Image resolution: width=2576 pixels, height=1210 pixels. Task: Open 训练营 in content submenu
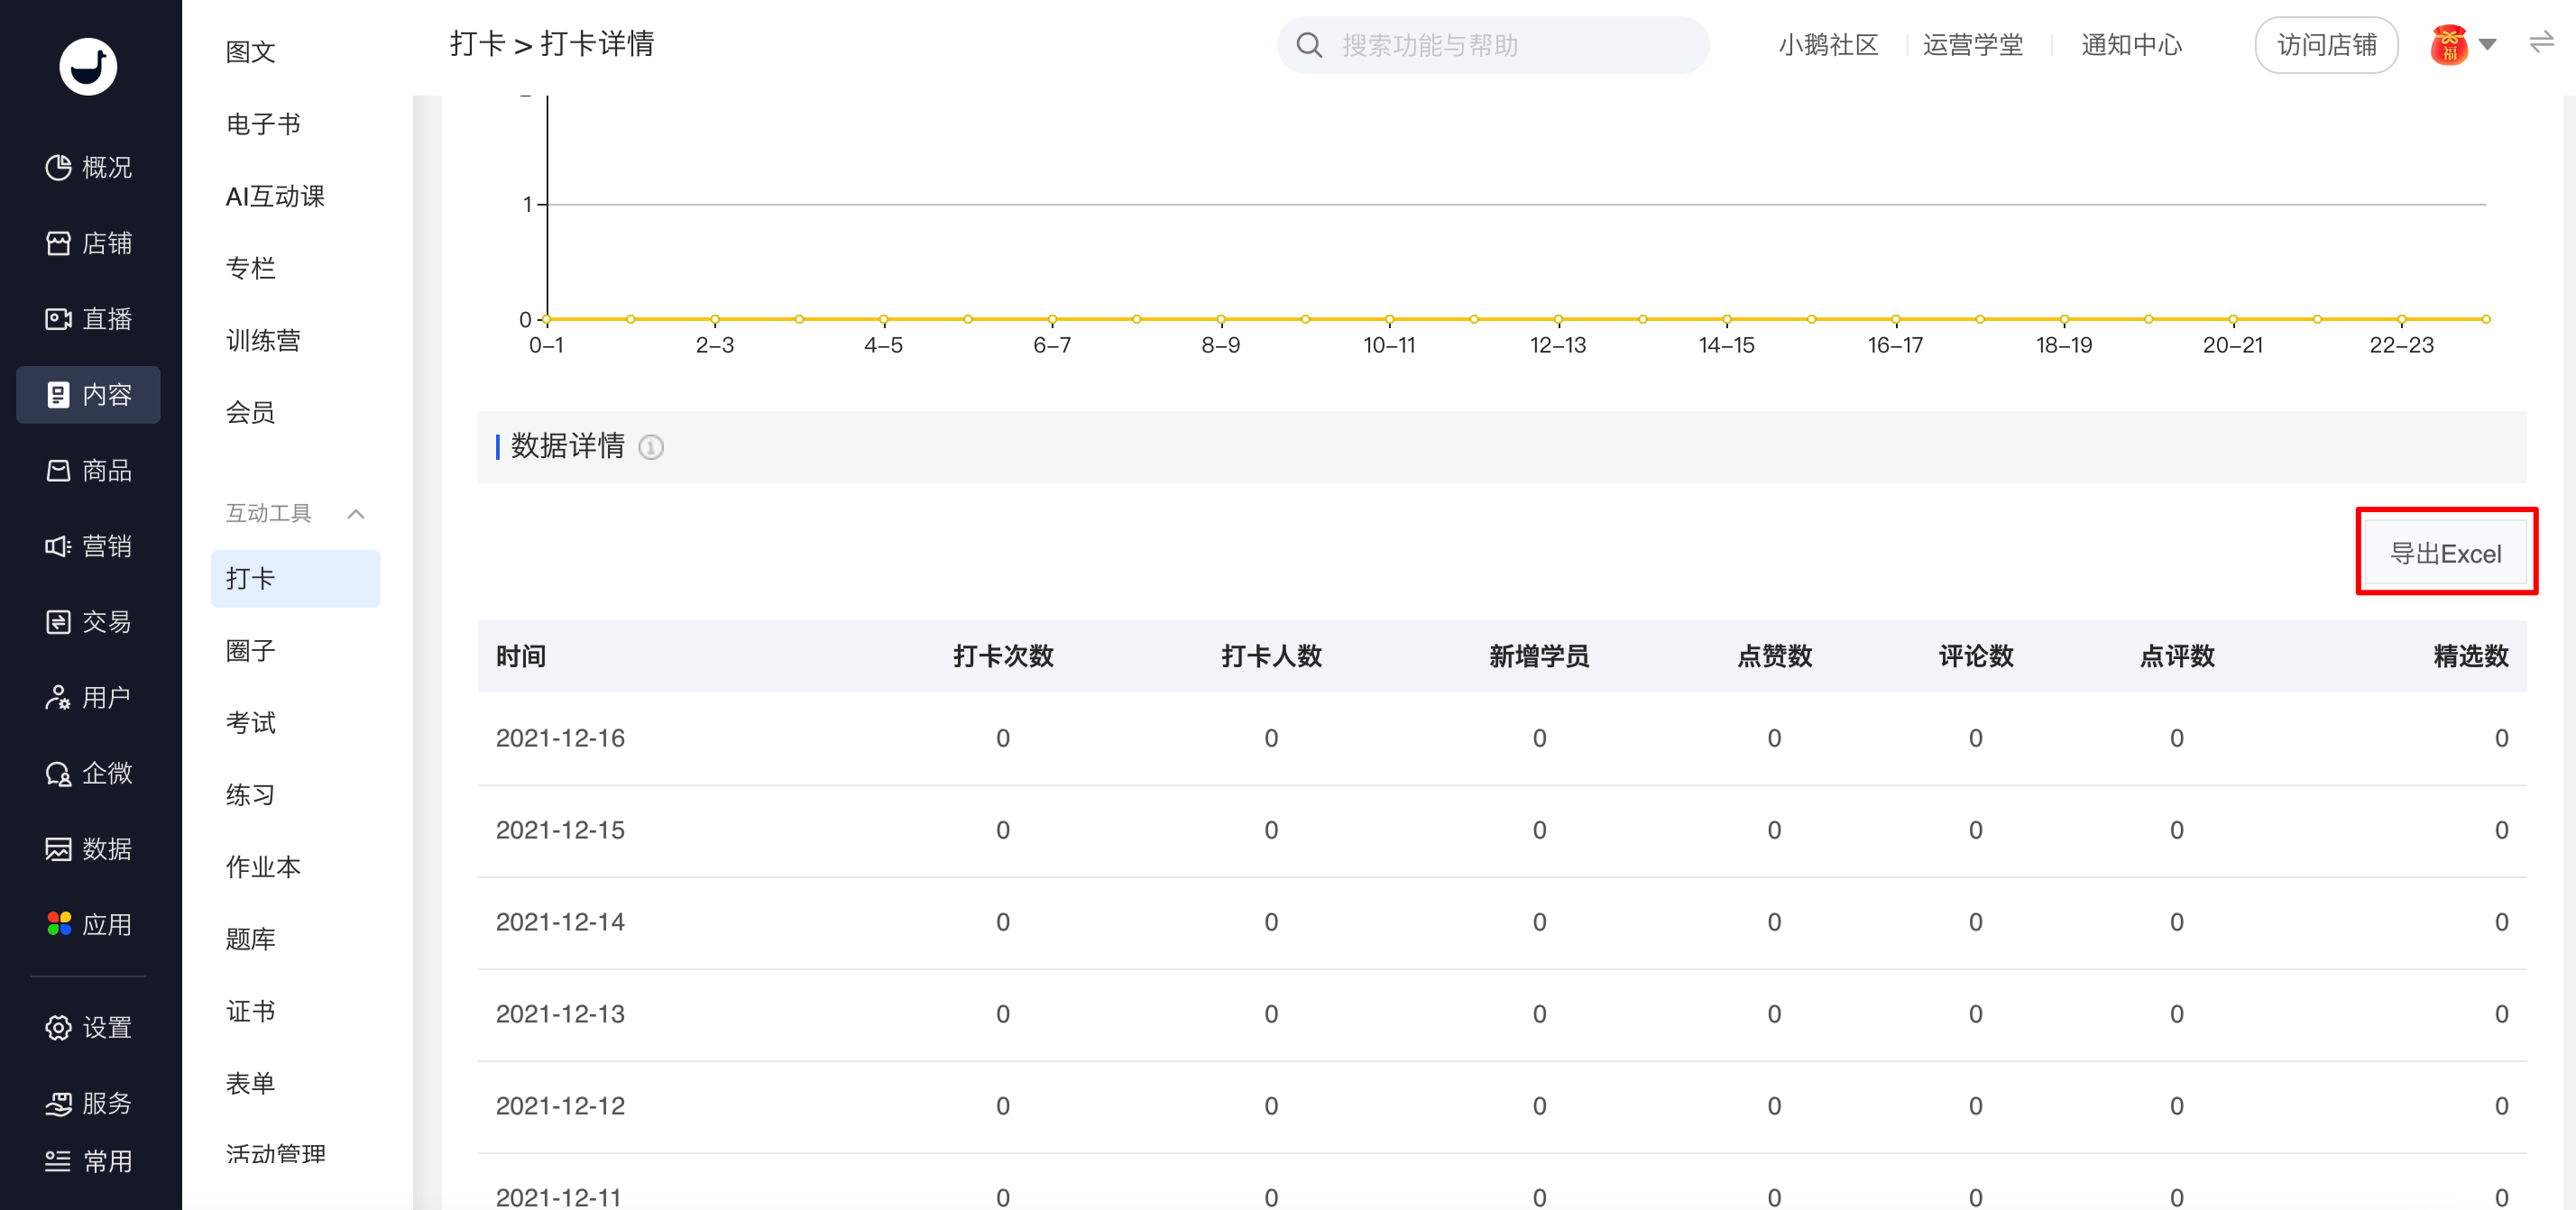point(263,341)
